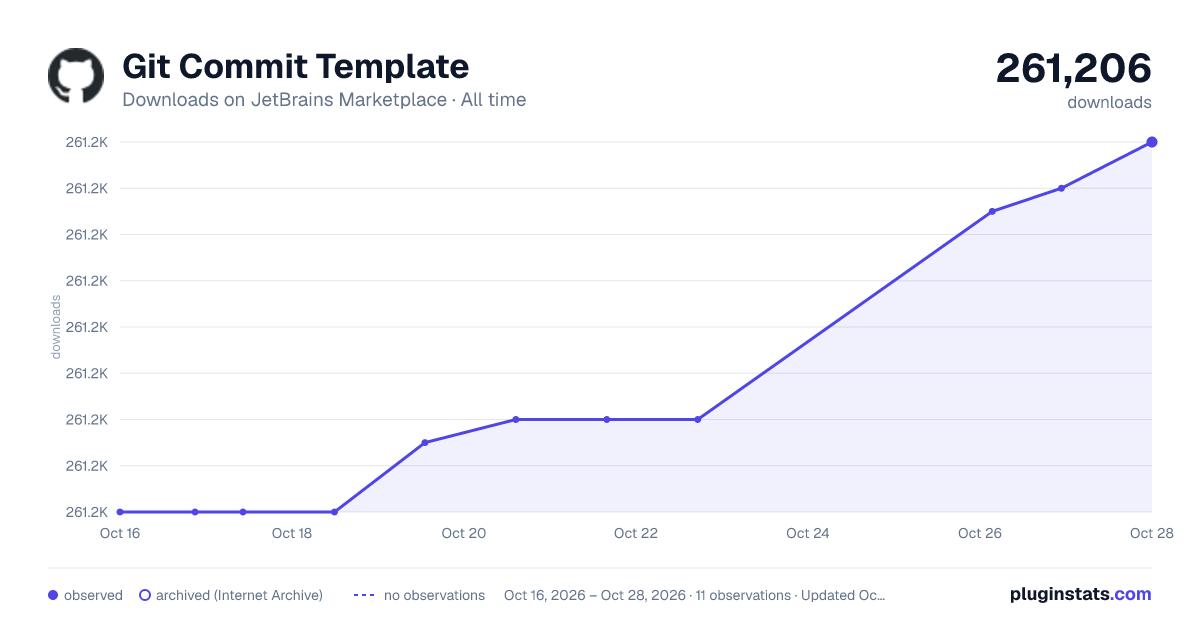Click the Oct 24 x-axis label
Image resolution: width=1200 pixels, height=630 pixels.
pyautogui.click(x=808, y=533)
